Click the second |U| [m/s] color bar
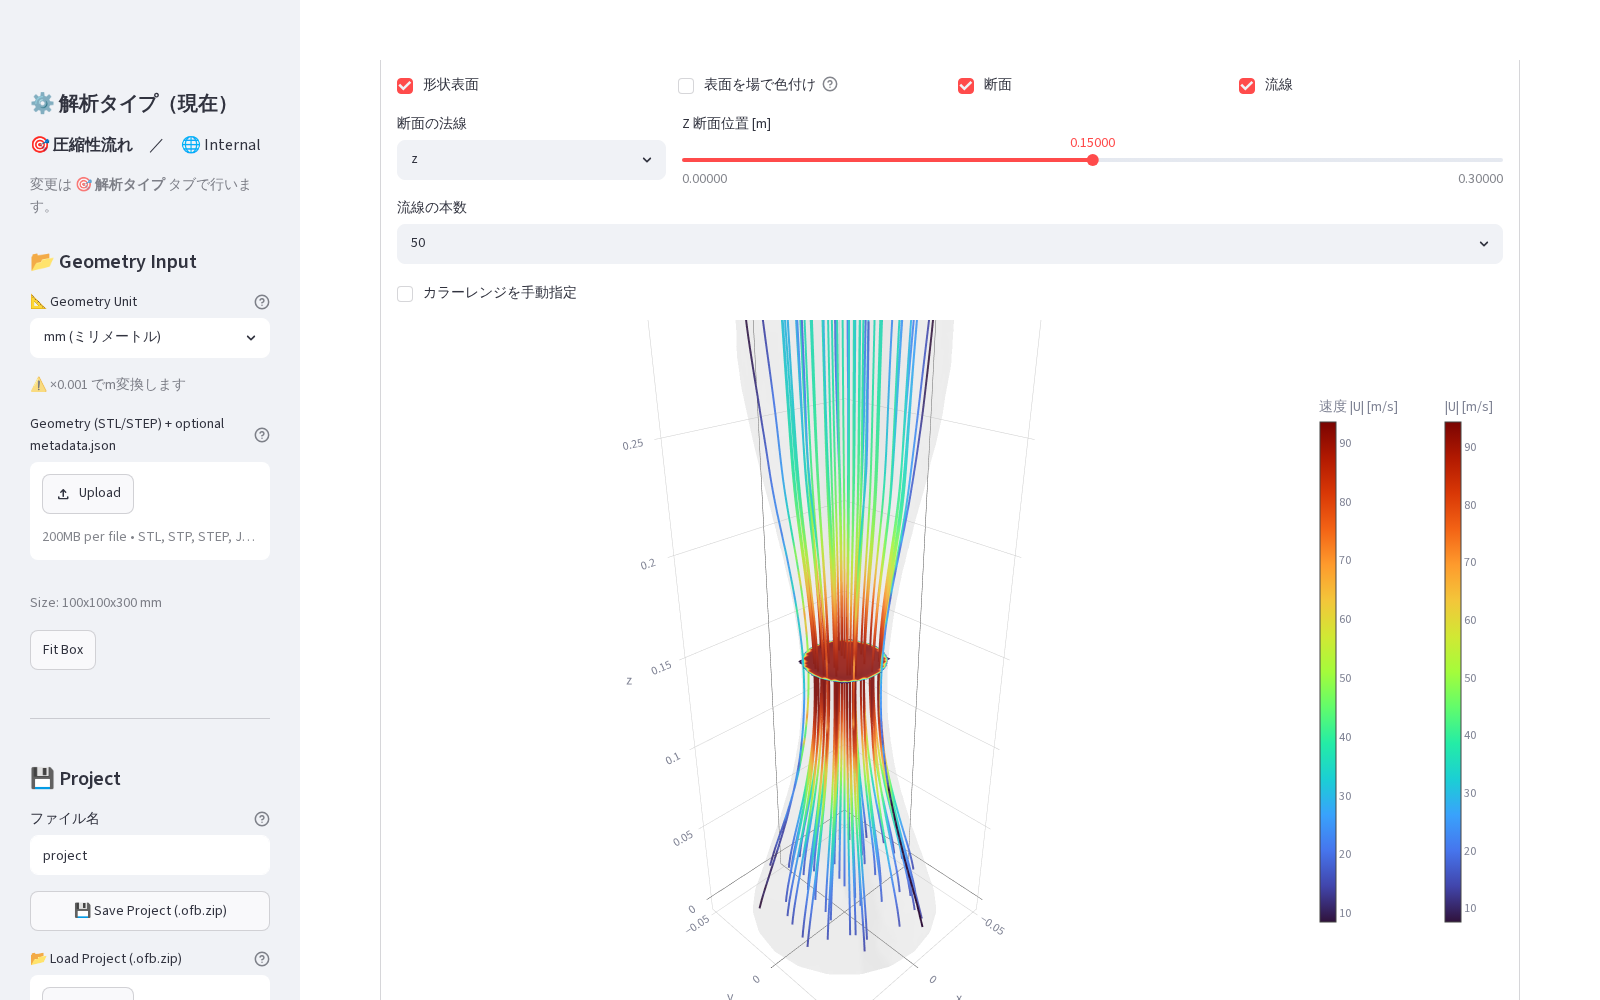The image size is (1600, 1000). coord(1453,672)
